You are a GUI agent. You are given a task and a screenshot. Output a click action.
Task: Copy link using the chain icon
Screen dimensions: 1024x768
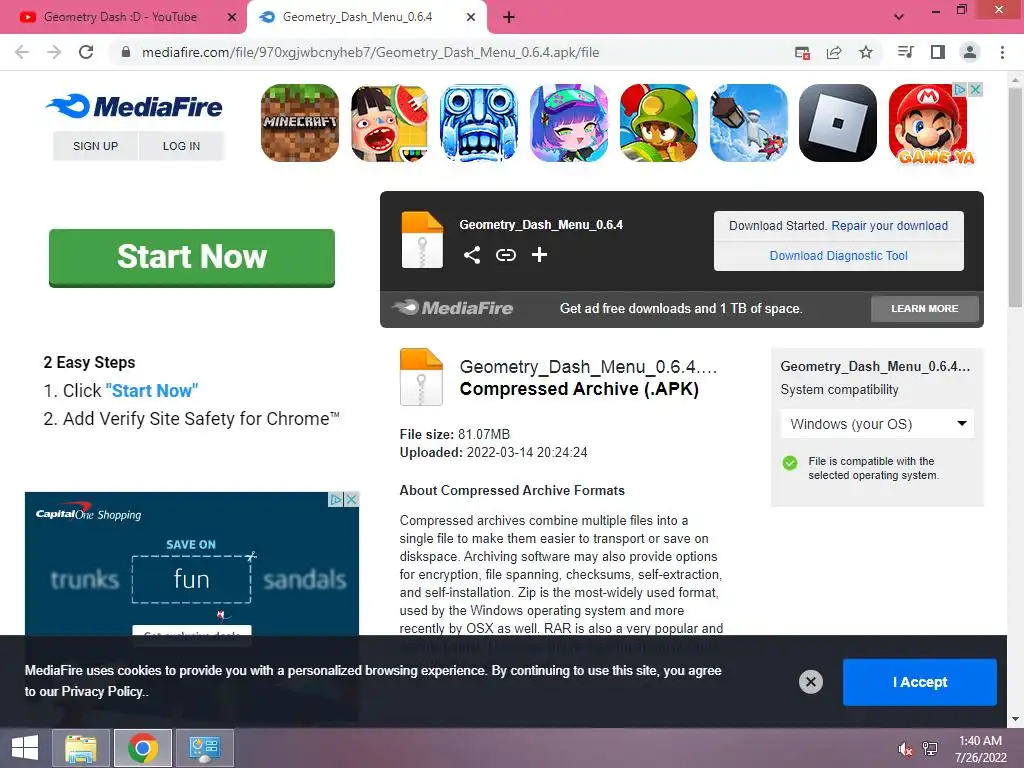click(x=506, y=255)
